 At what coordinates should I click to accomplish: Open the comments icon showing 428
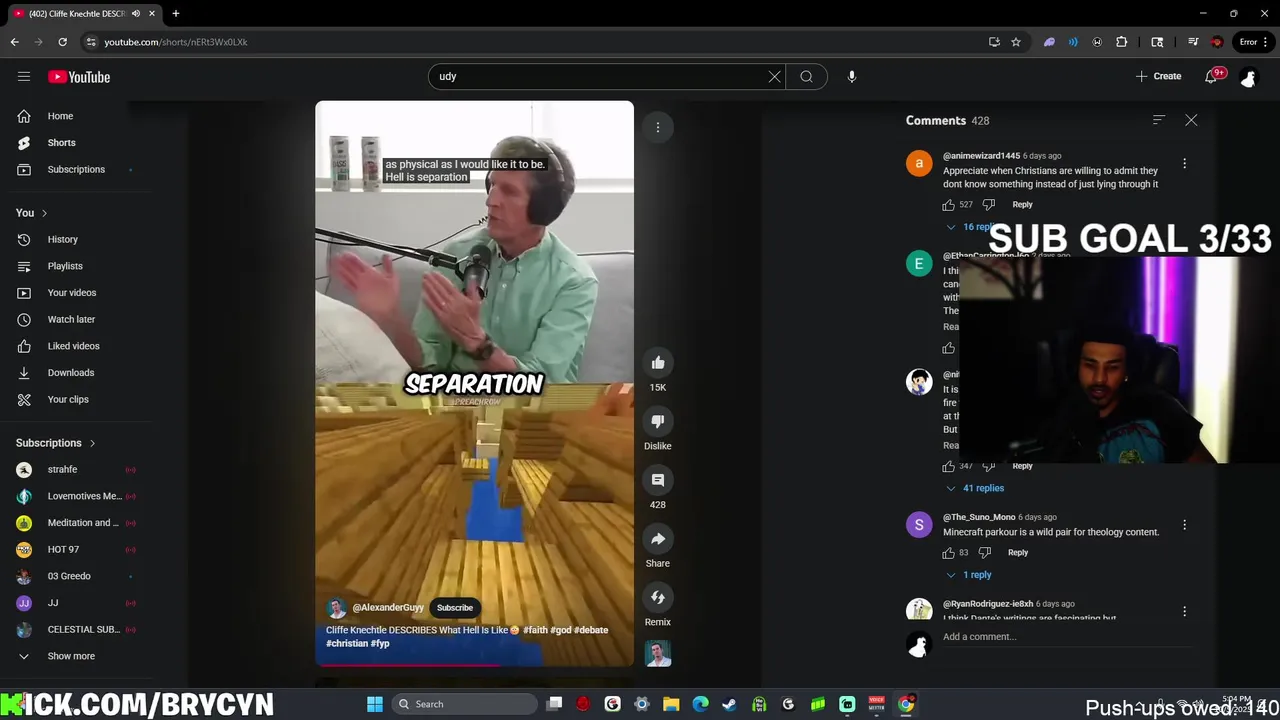pyautogui.click(x=658, y=480)
